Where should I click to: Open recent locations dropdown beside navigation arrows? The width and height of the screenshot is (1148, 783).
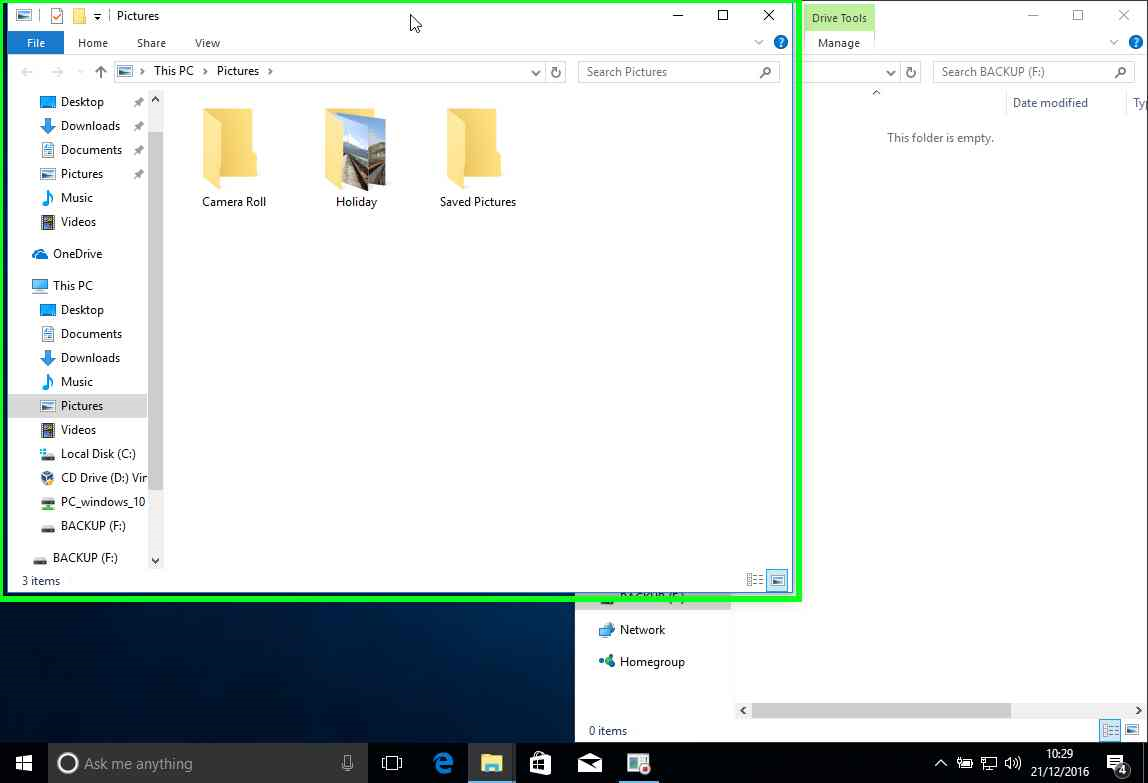click(x=80, y=72)
